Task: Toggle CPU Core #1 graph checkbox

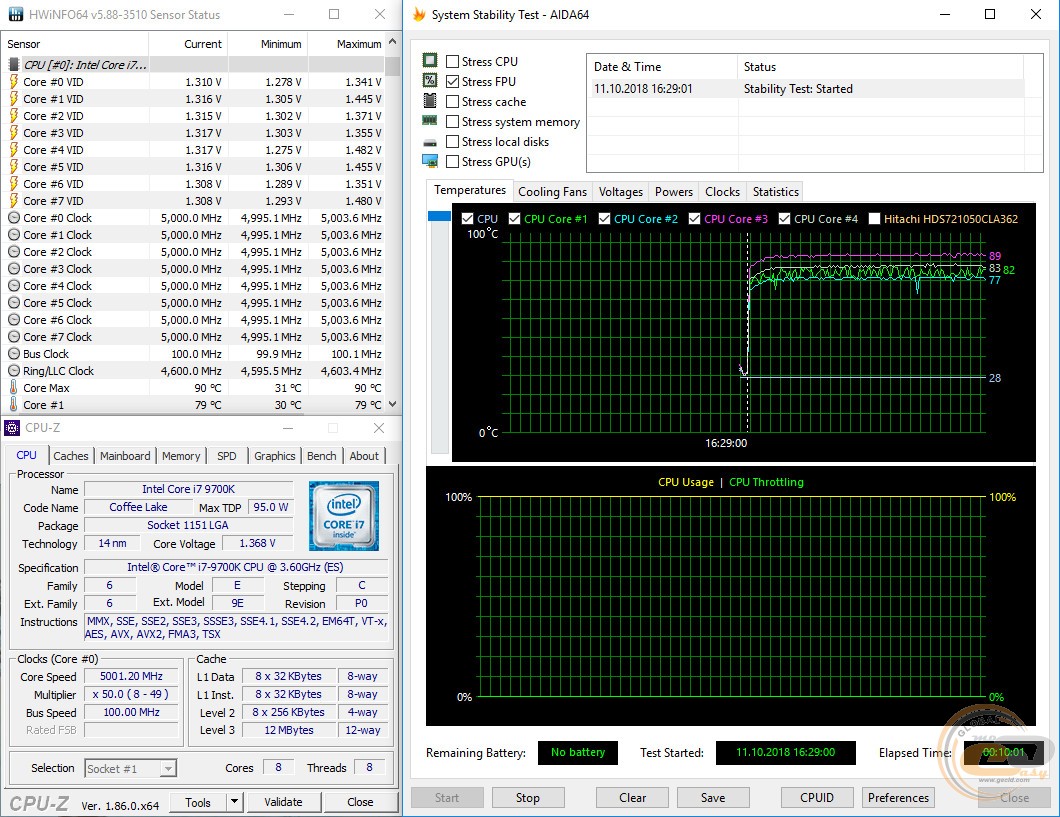Action: pyautogui.click(x=514, y=218)
